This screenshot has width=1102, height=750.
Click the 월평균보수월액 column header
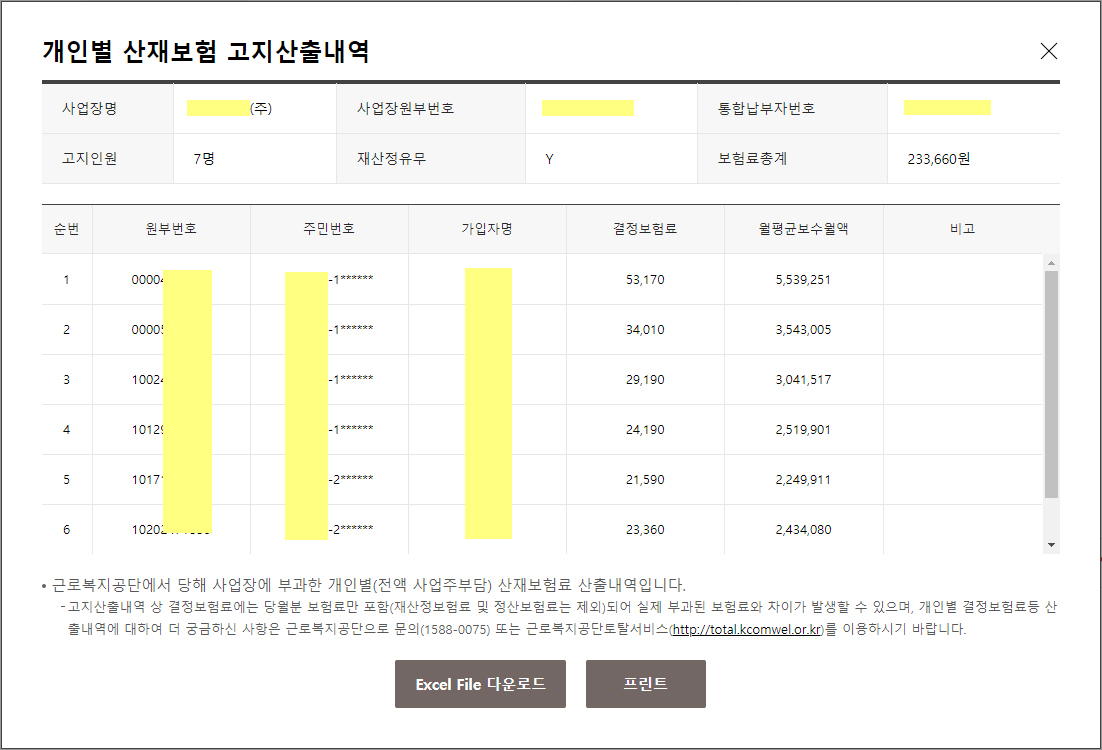803,229
